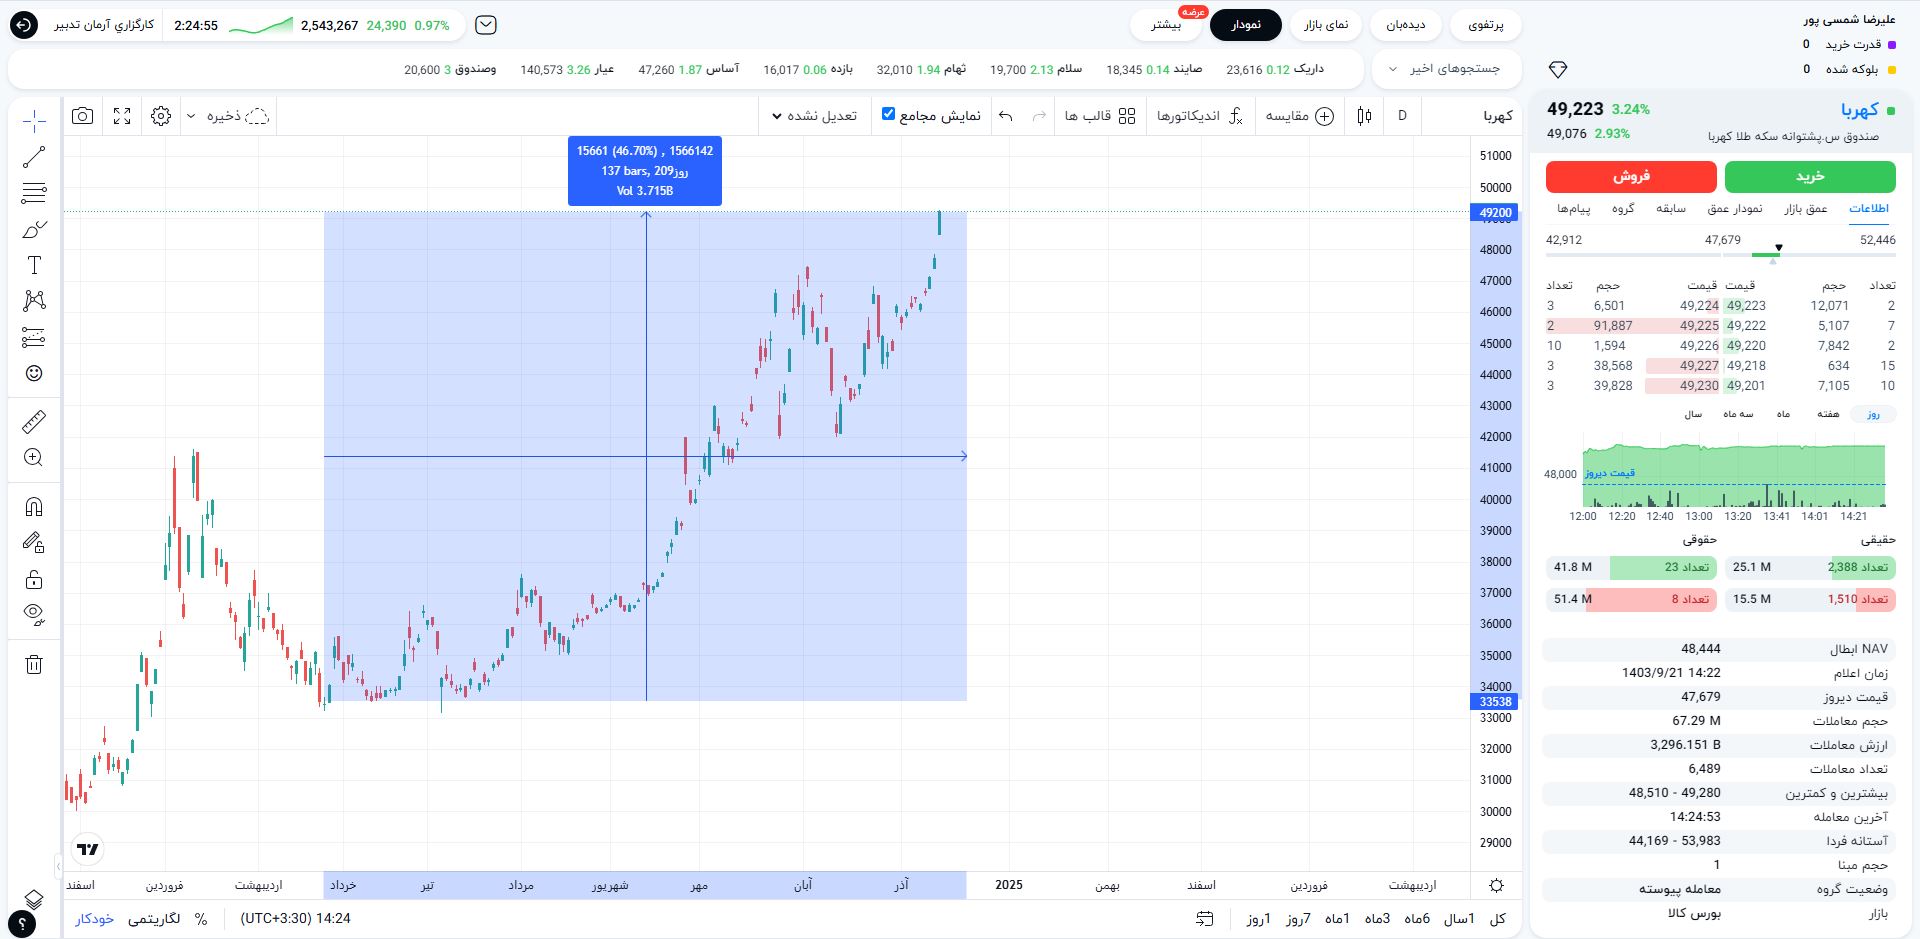
Task: Open the forecasting and measurement tools
Action: click(x=34, y=337)
